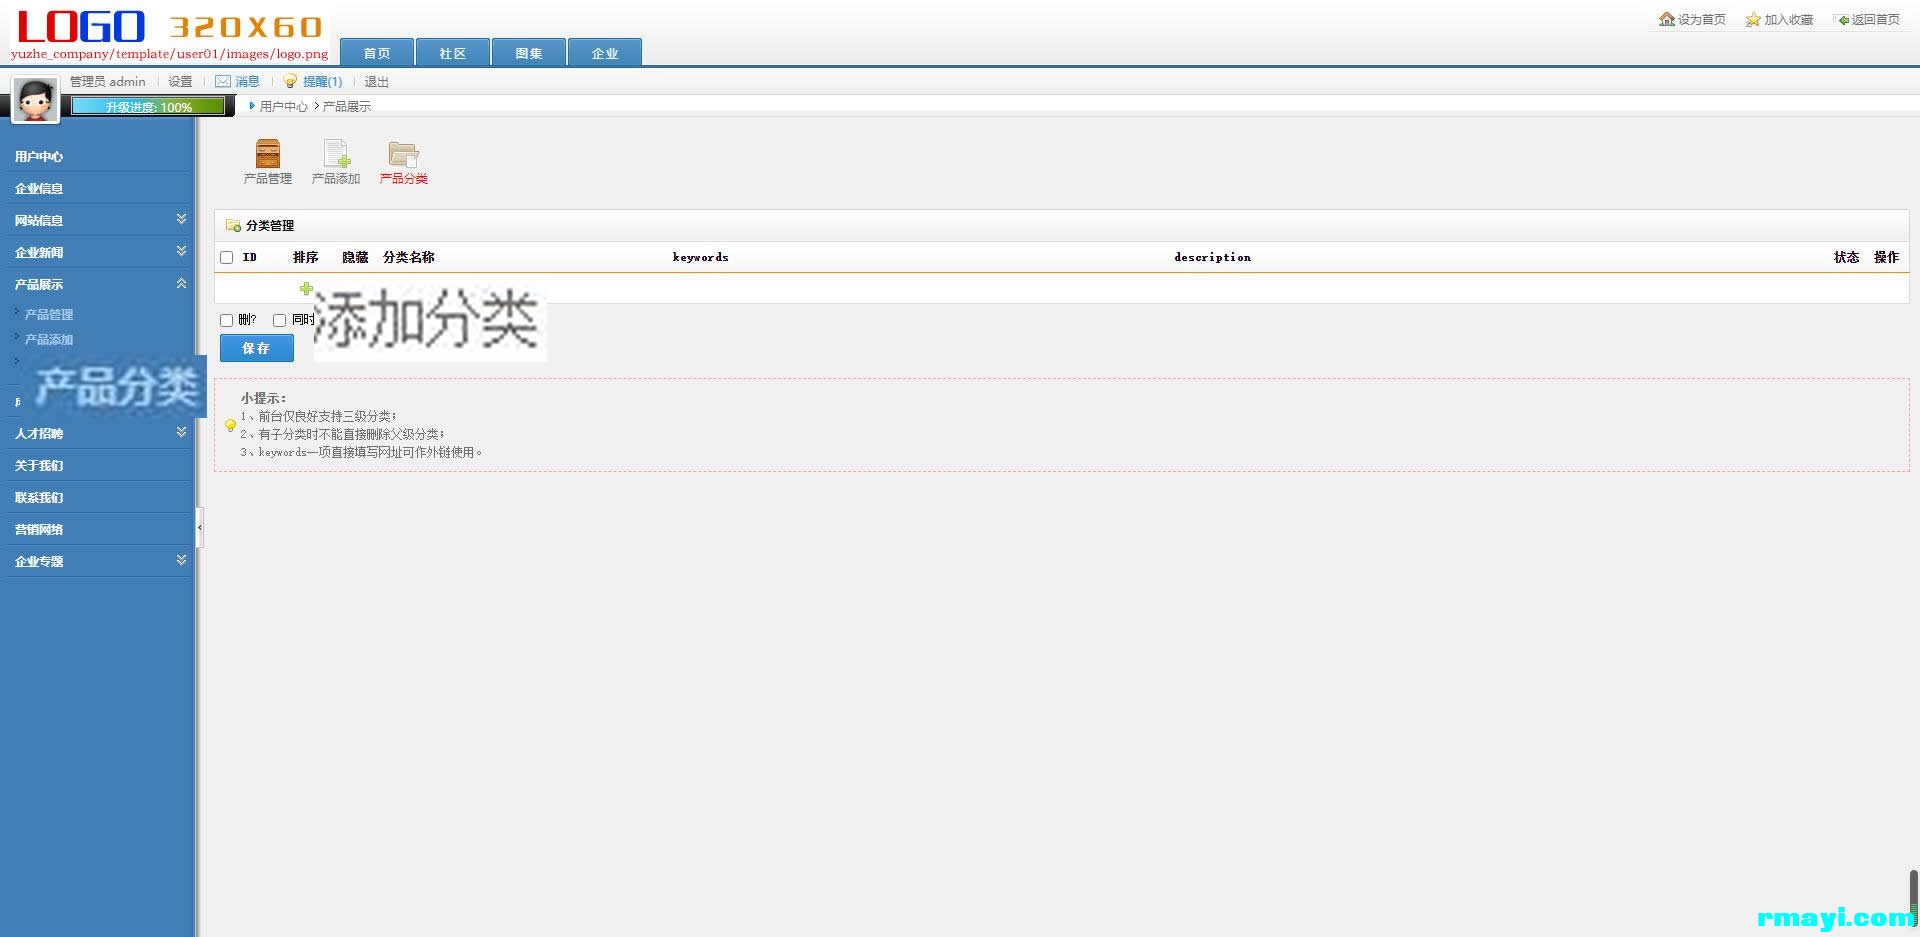Open the 消息 envelope icon
1920x937 pixels.
(x=223, y=81)
